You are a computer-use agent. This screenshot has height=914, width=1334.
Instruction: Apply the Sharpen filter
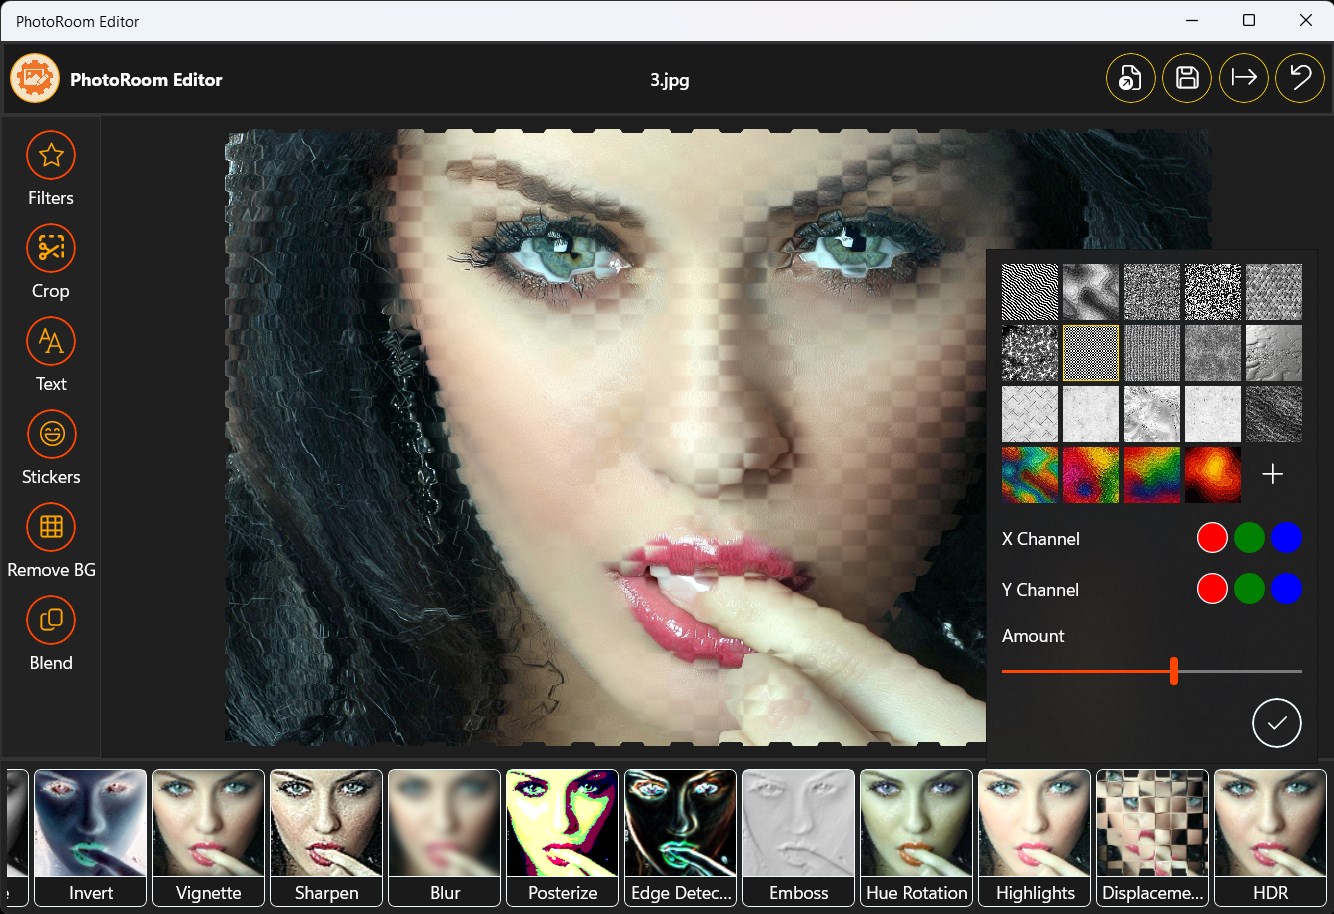[x=327, y=837]
